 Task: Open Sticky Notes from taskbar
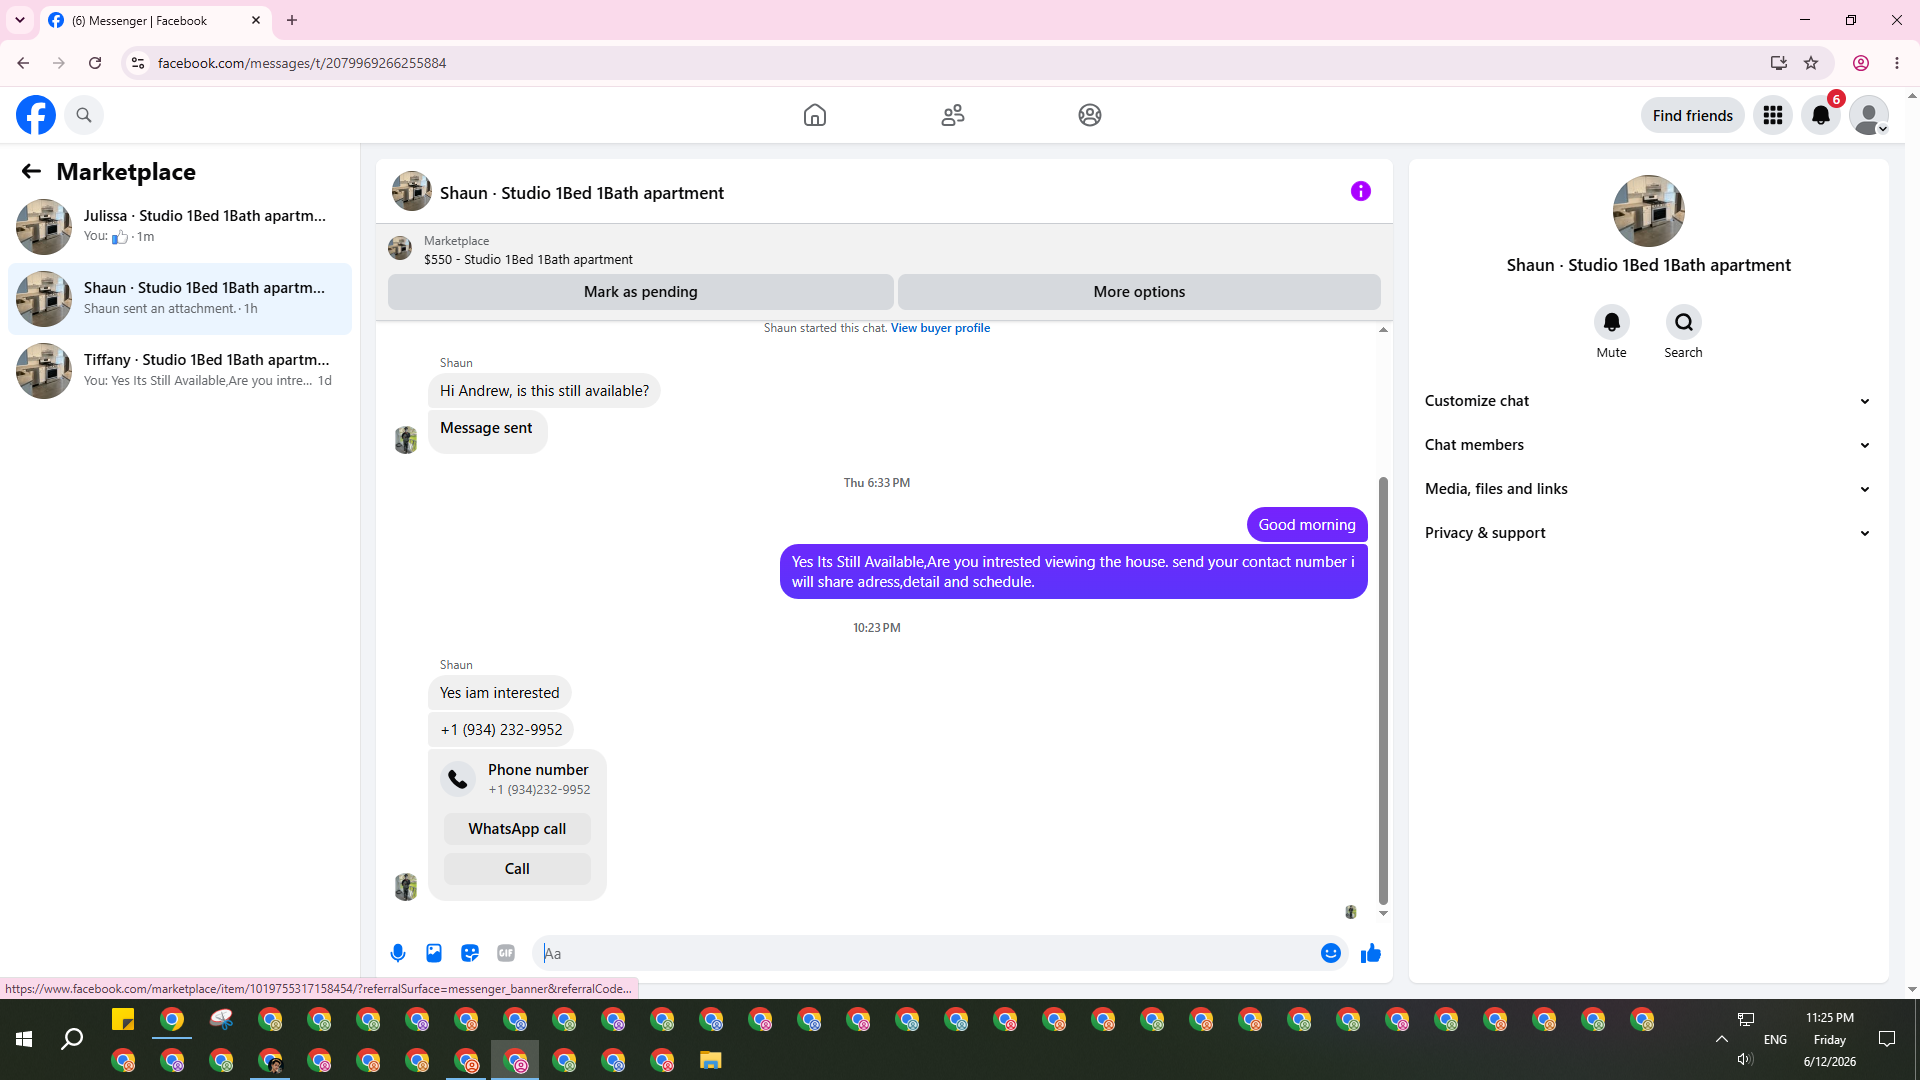[x=123, y=1020]
